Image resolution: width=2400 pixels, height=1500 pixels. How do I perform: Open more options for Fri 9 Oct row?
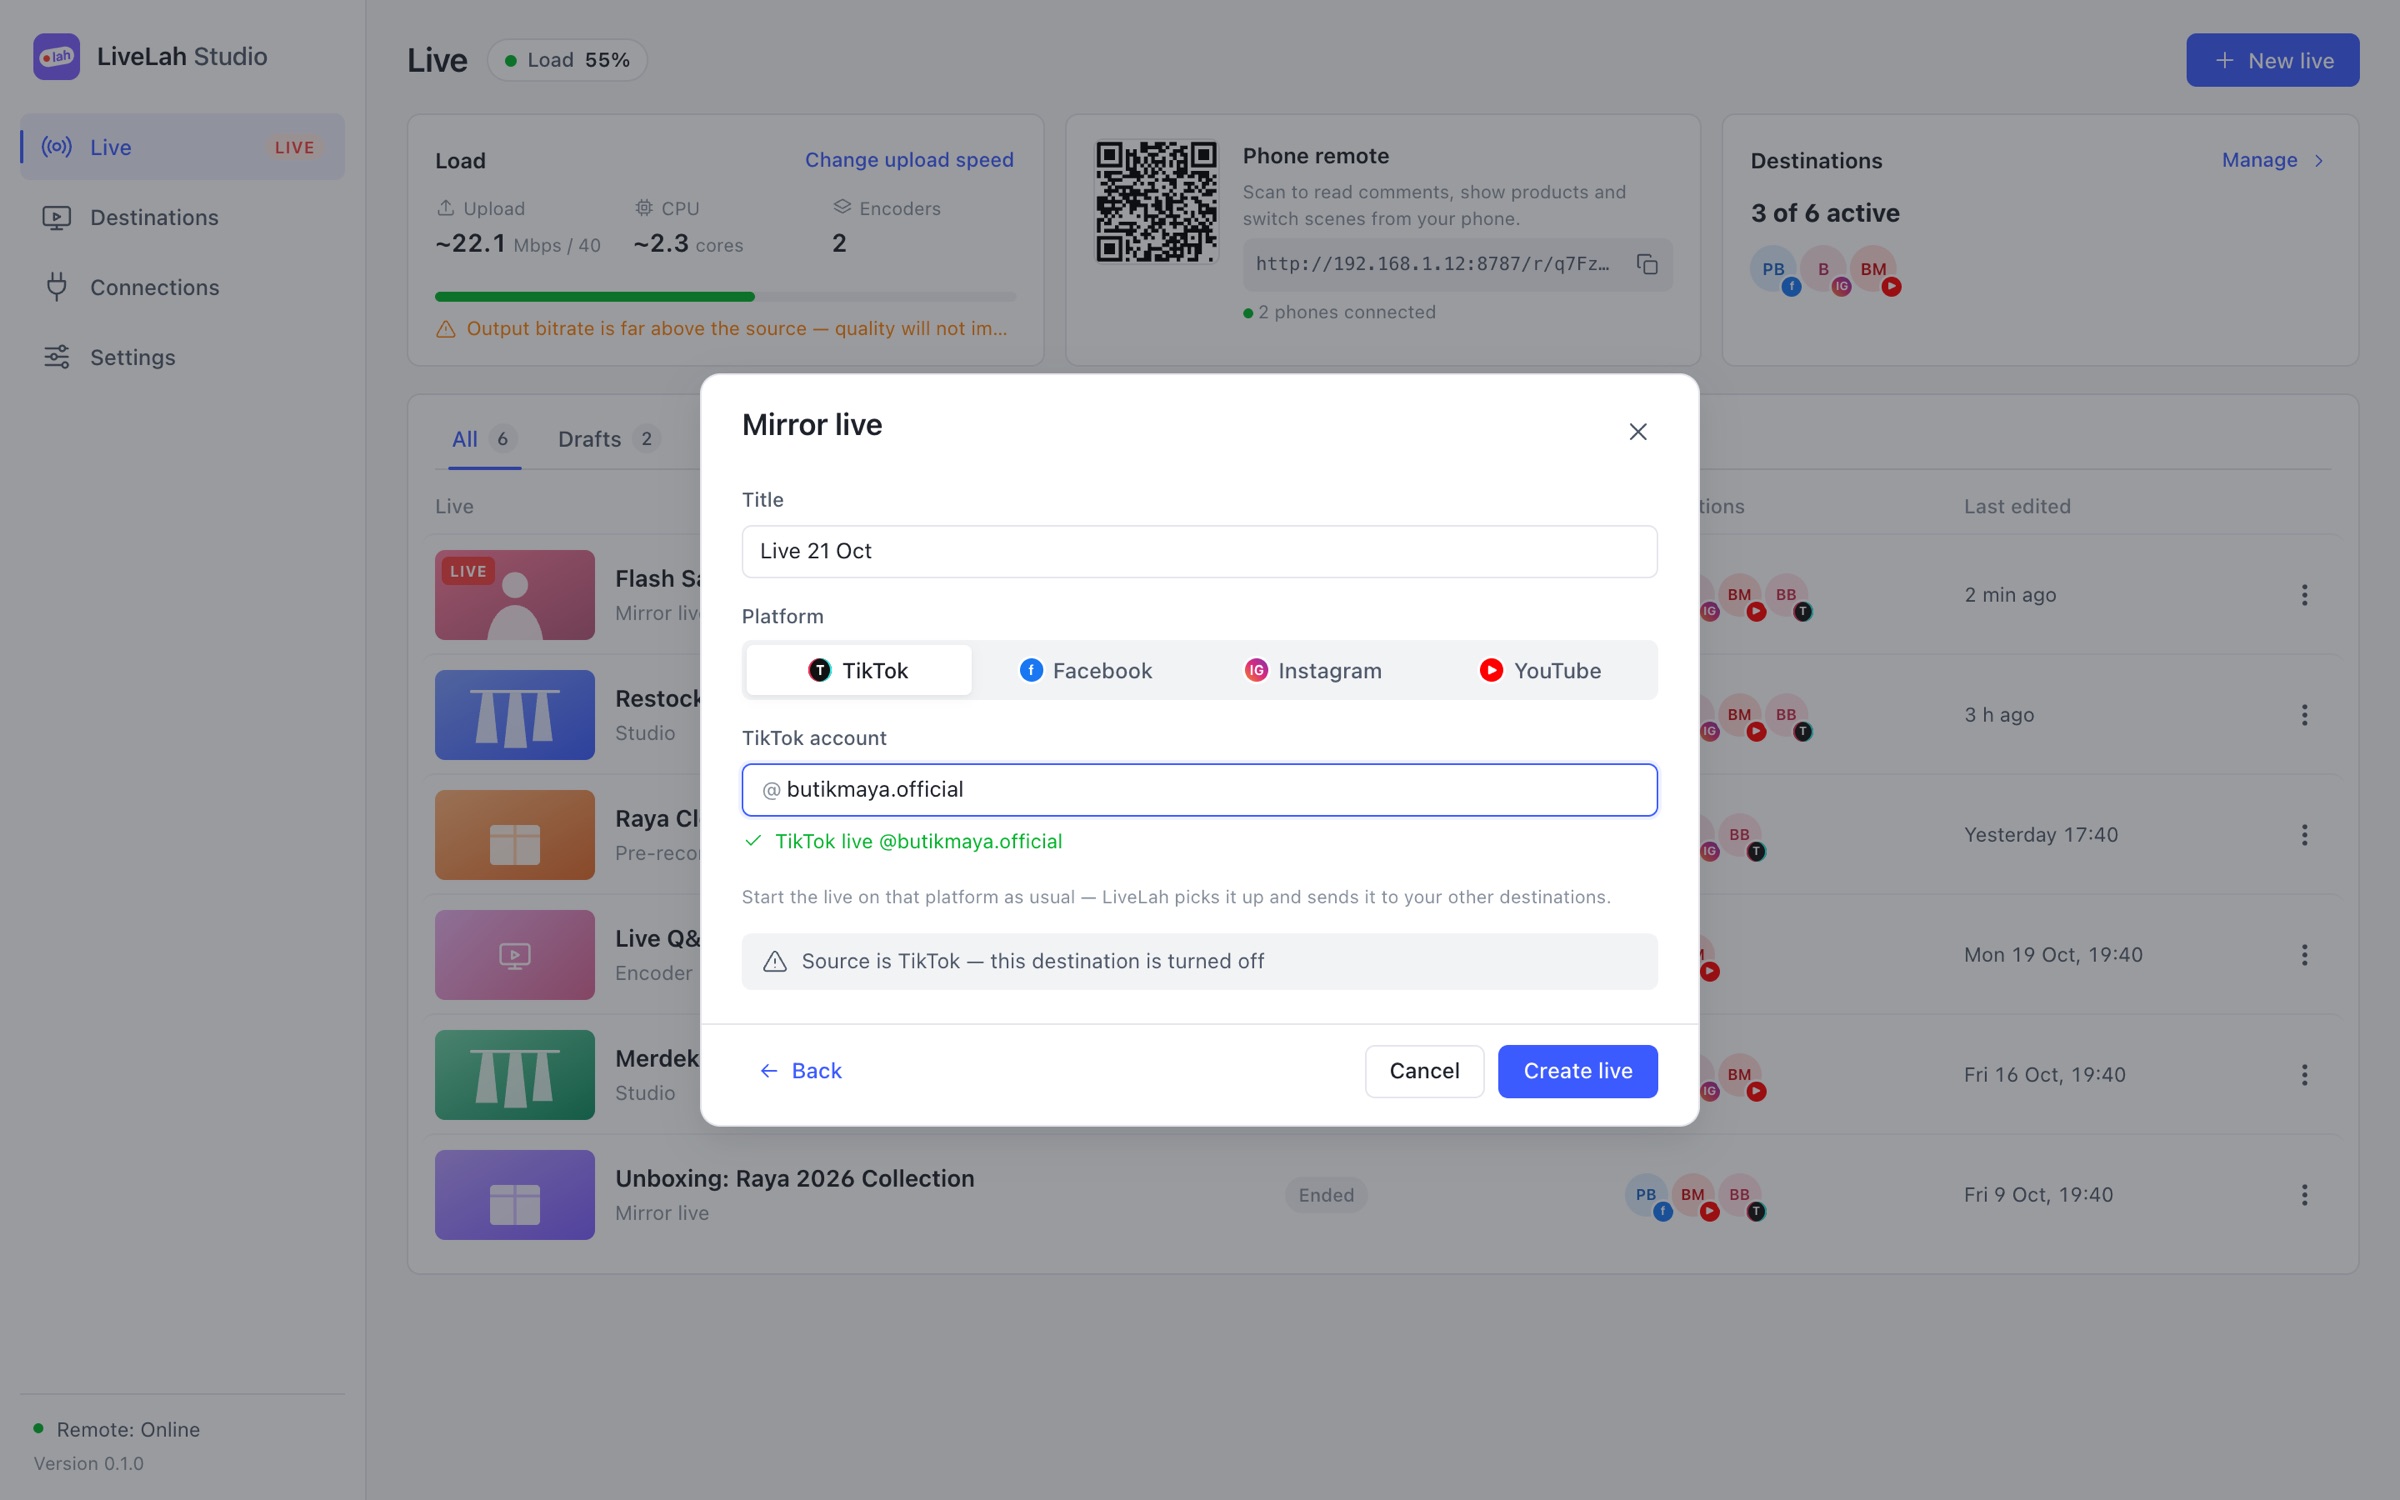(x=2304, y=1195)
